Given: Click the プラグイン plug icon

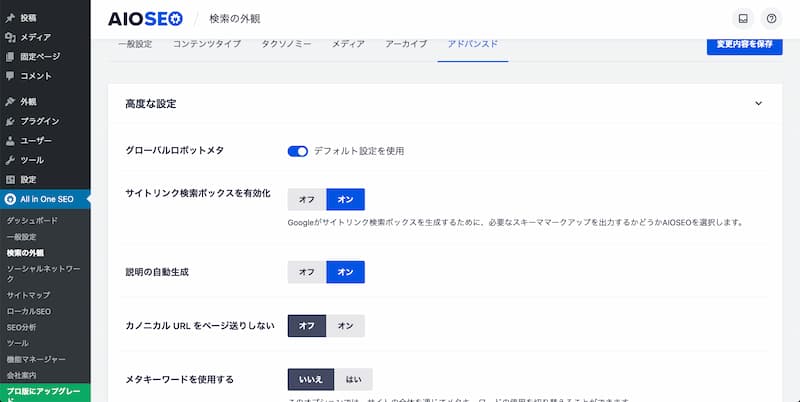Looking at the screenshot, I should pyautogui.click(x=10, y=121).
